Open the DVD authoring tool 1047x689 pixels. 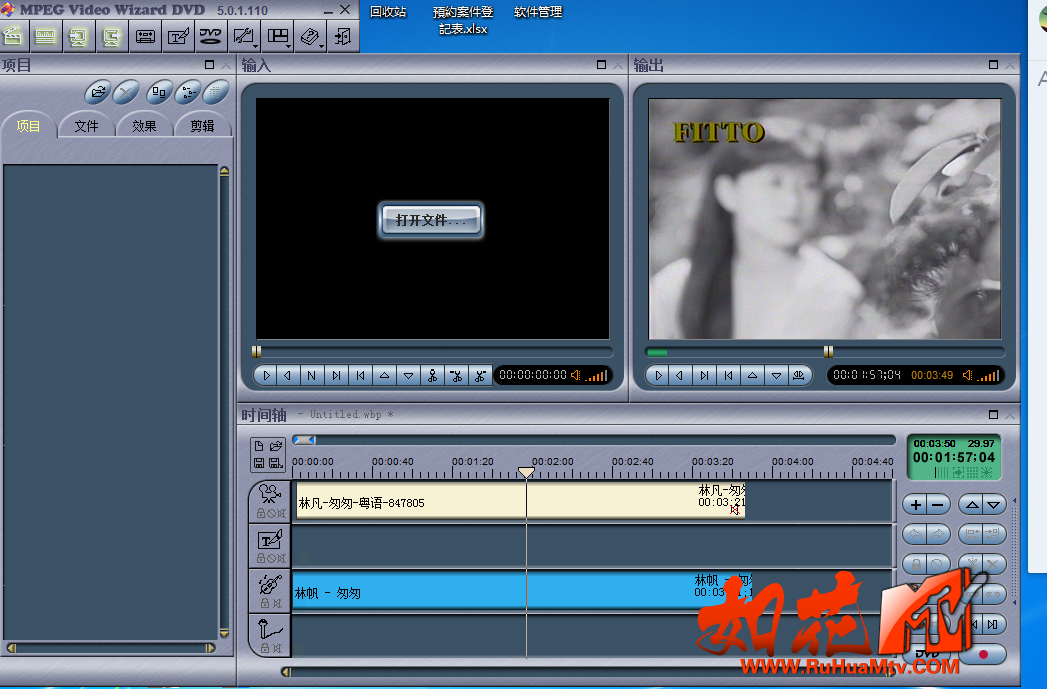click(x=211, y=36)
